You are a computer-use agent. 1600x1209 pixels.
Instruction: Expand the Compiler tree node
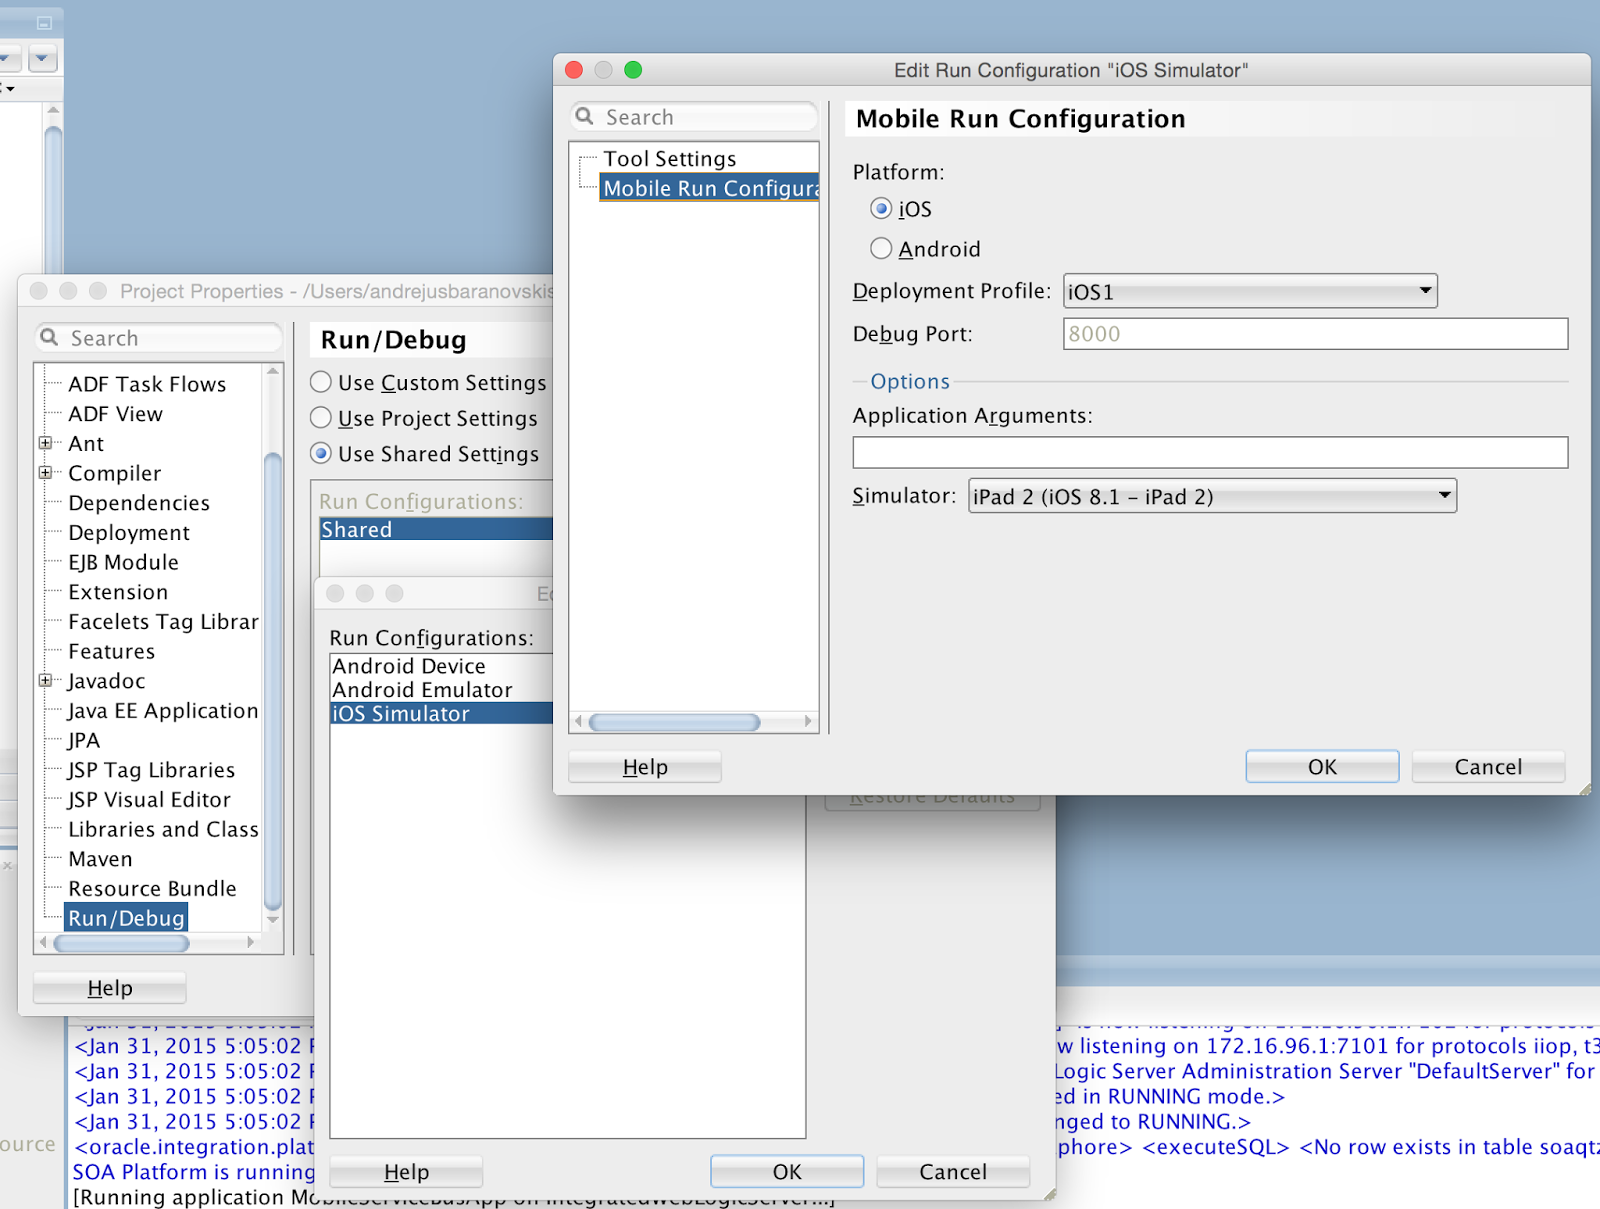click(45, 473)
